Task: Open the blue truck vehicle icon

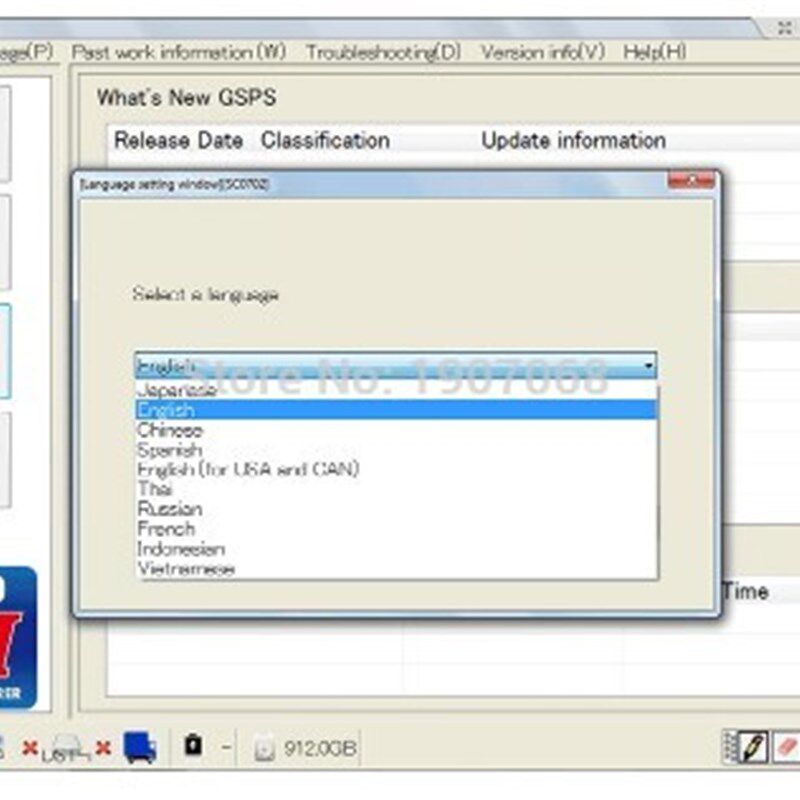Action: coord(140,747)
